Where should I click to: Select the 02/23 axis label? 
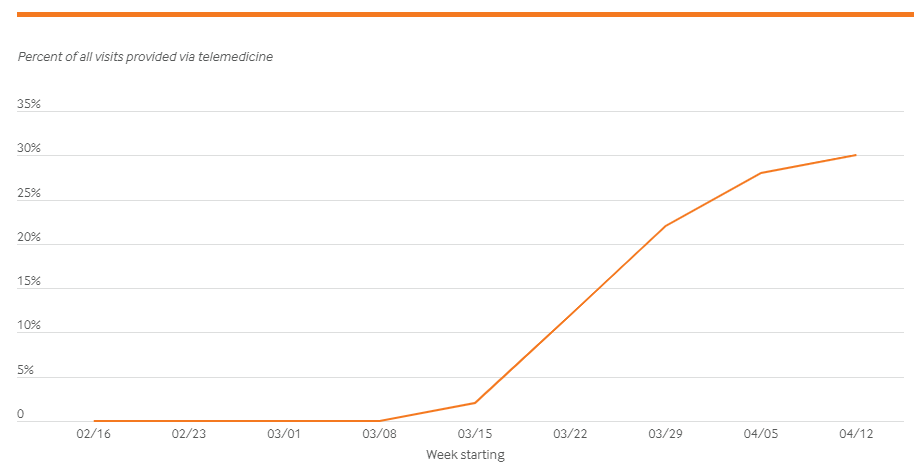click(x=189, y=434)
